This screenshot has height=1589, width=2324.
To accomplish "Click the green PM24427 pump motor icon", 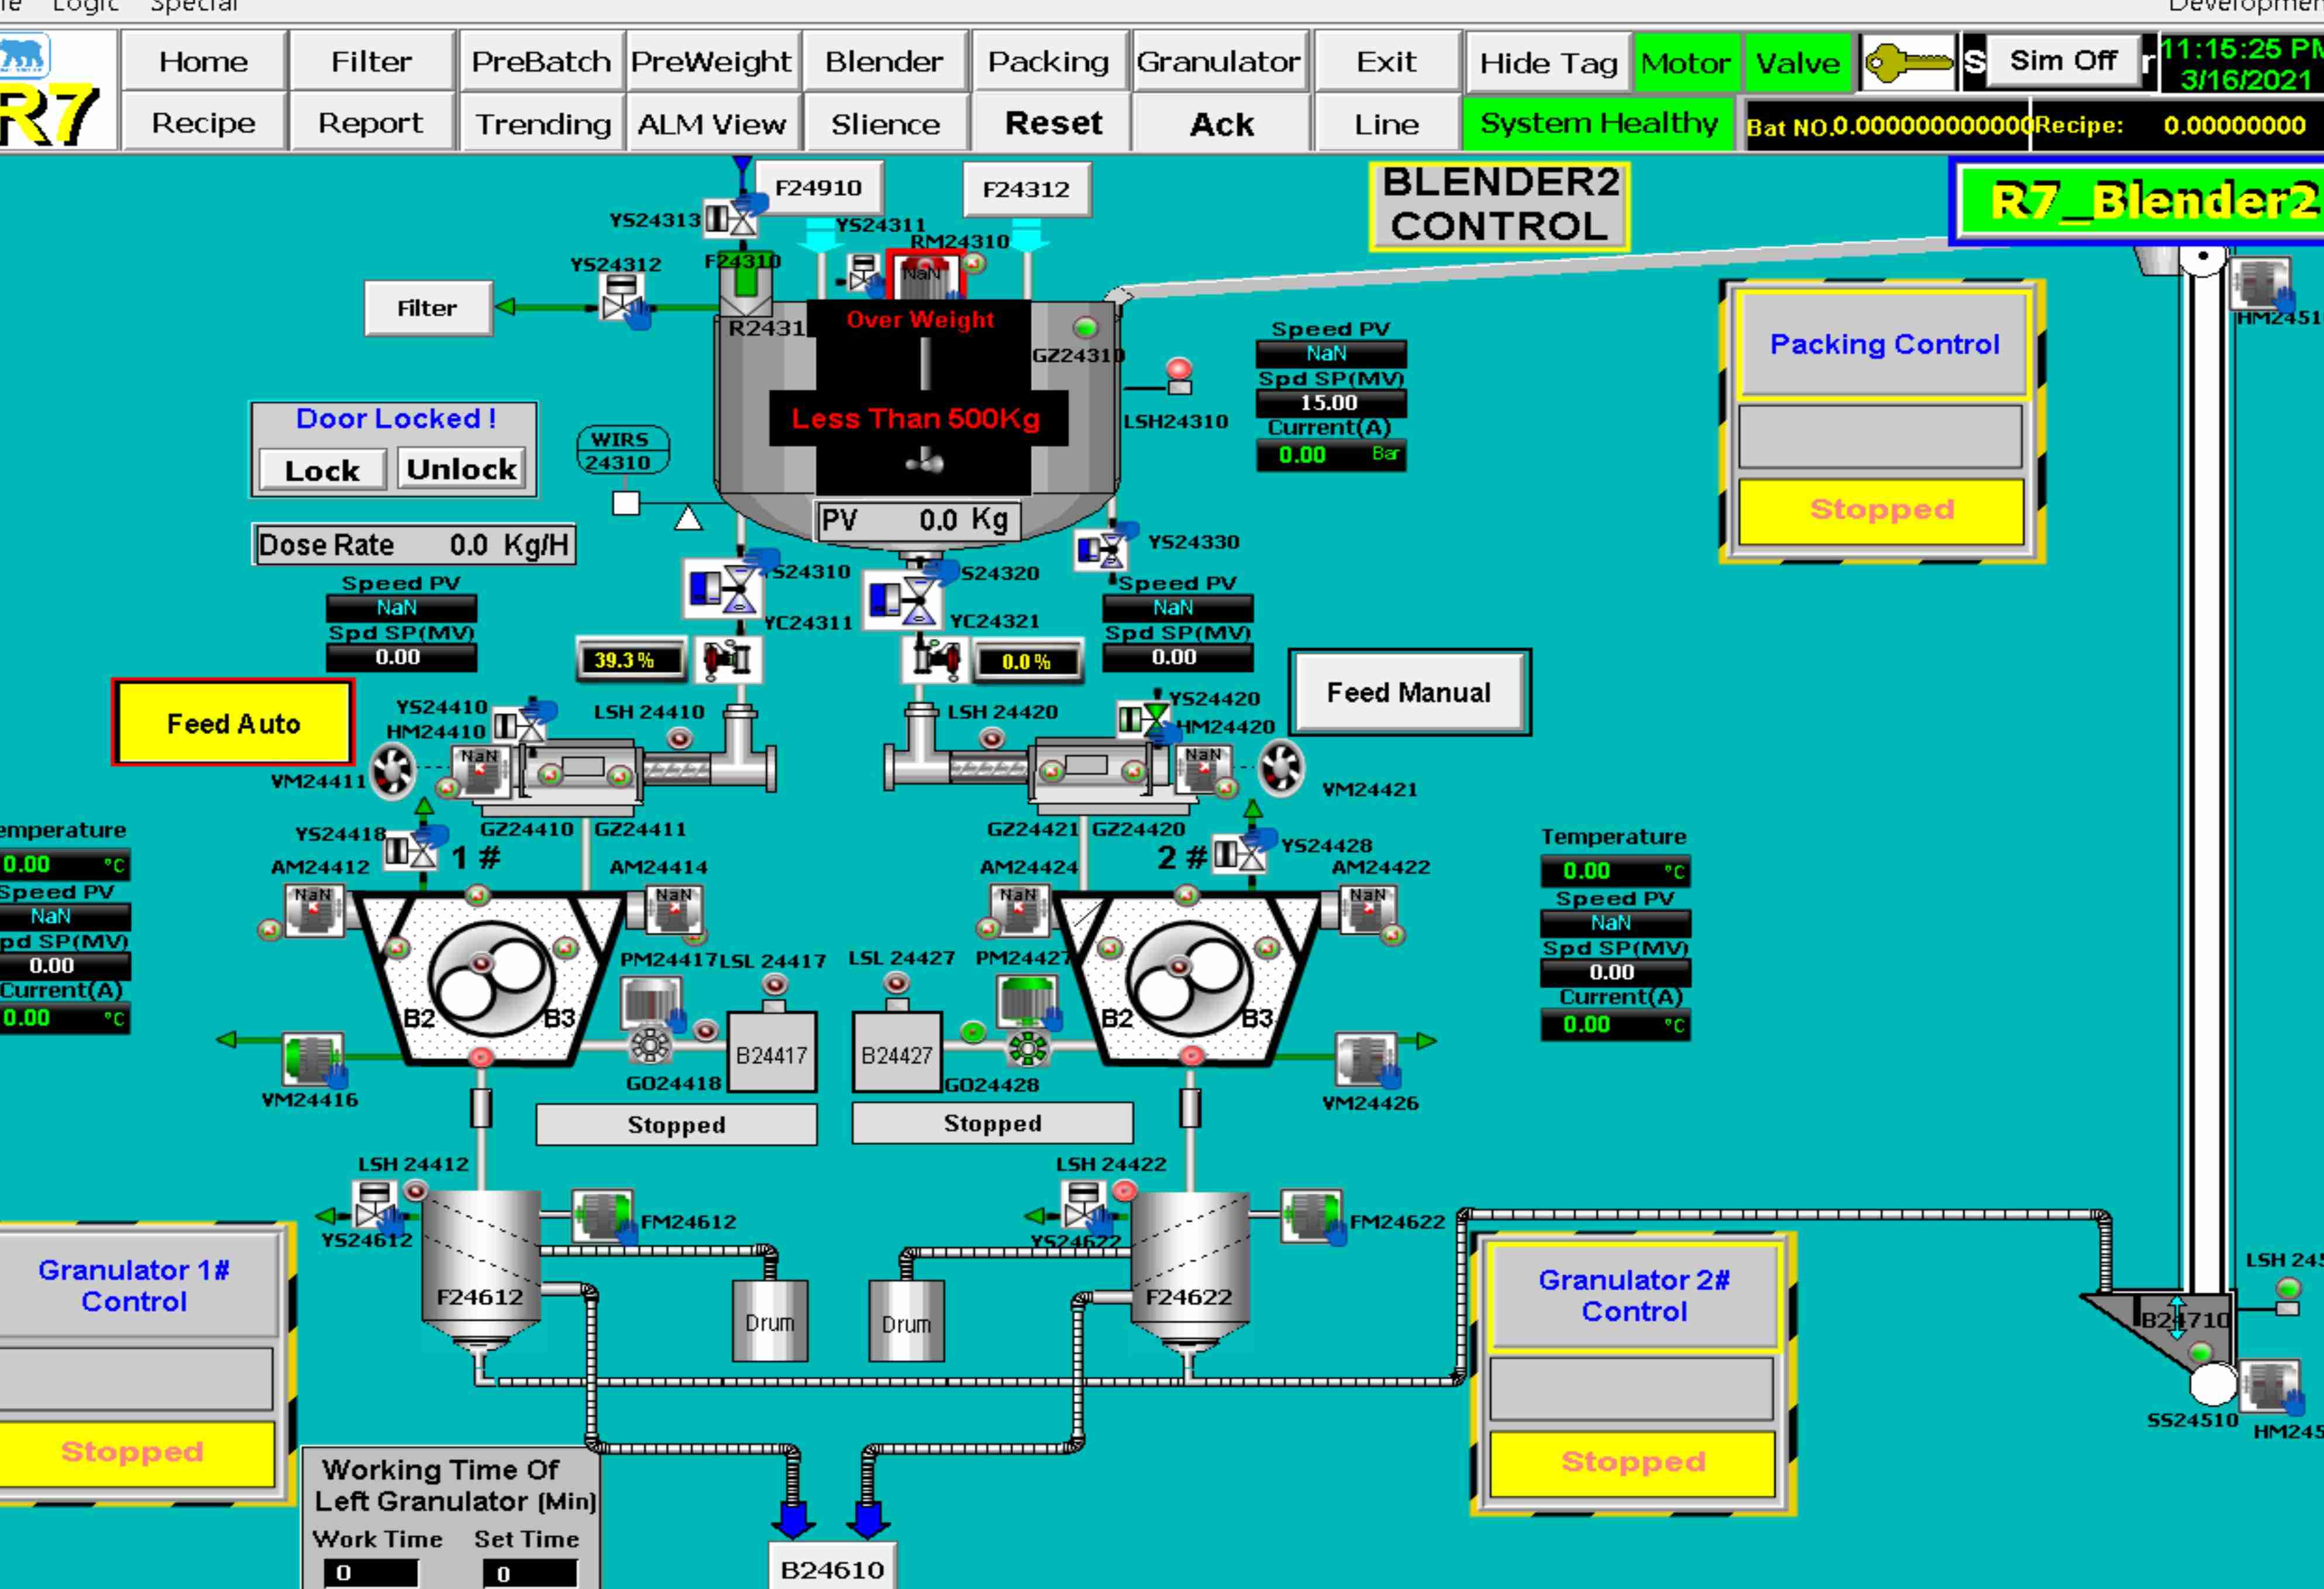I will pos(1028,1002).
